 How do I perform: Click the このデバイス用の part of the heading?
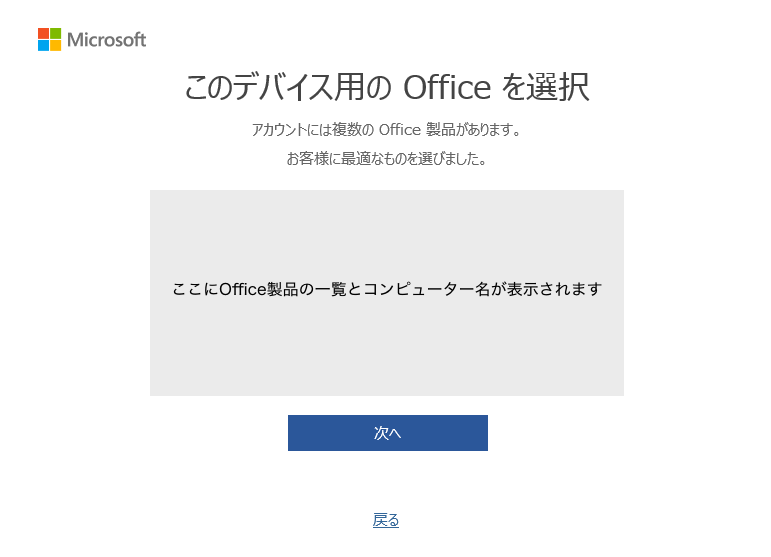[x=288, y=88]
